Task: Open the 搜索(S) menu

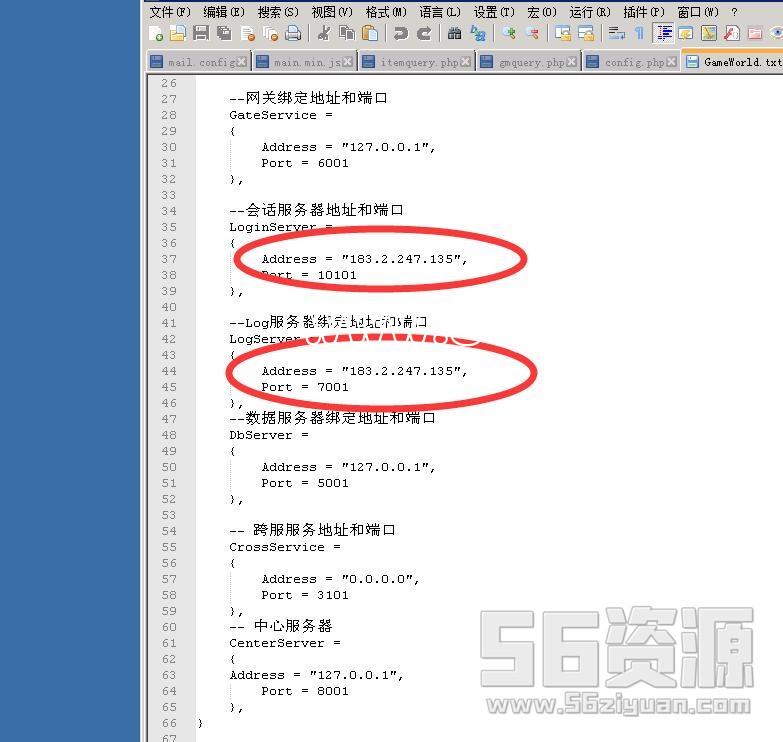Action: 277,12
